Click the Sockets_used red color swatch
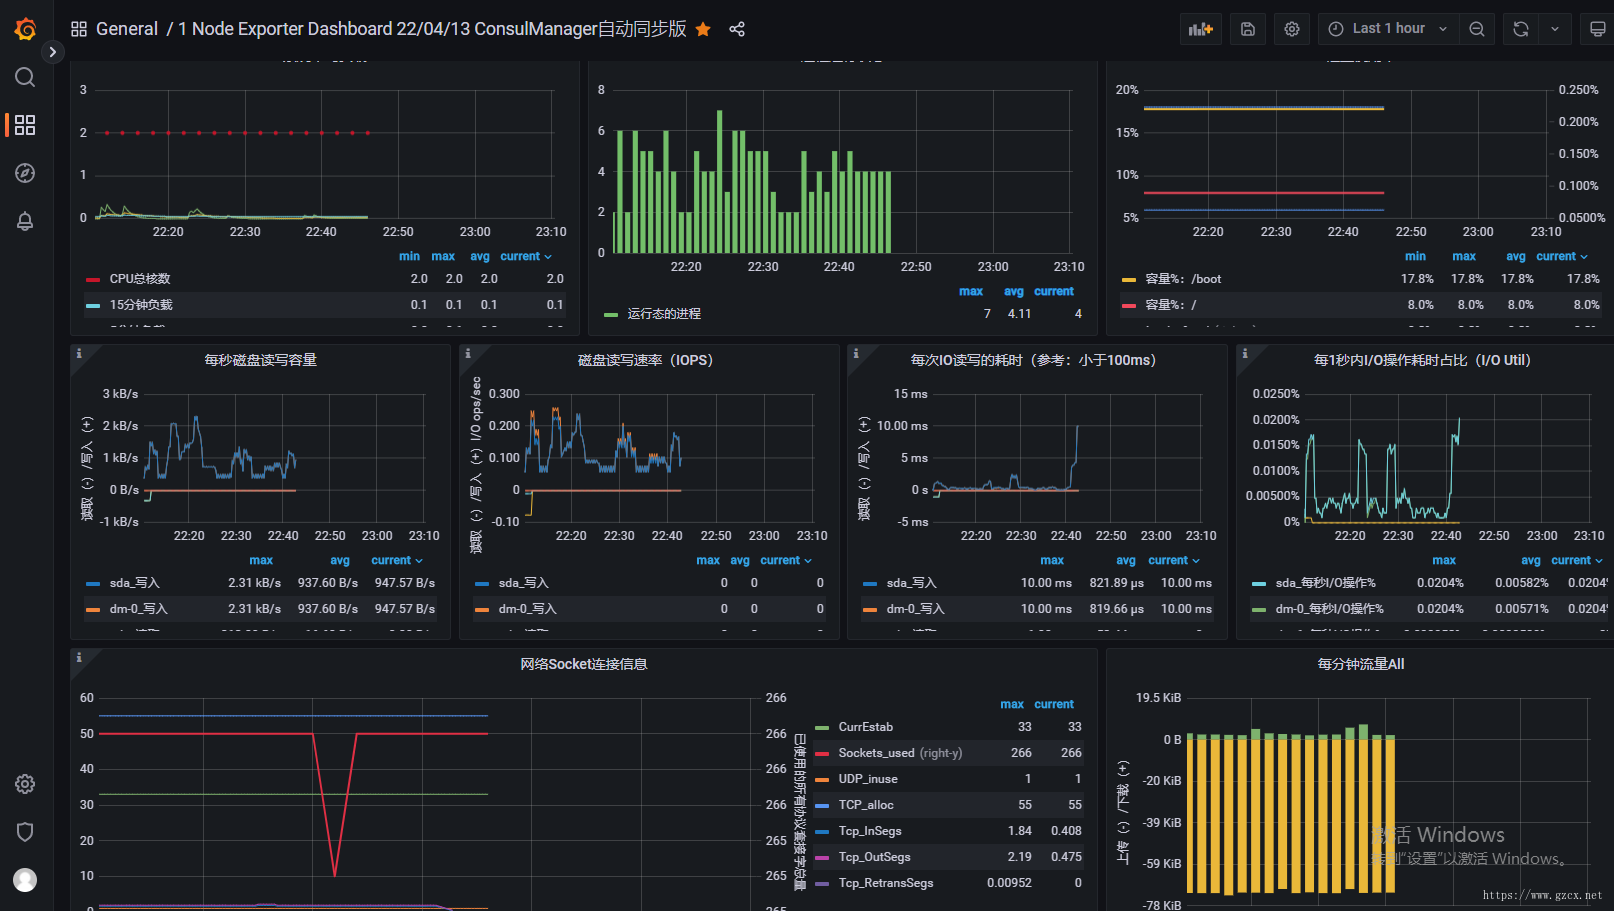 (822, 753)
